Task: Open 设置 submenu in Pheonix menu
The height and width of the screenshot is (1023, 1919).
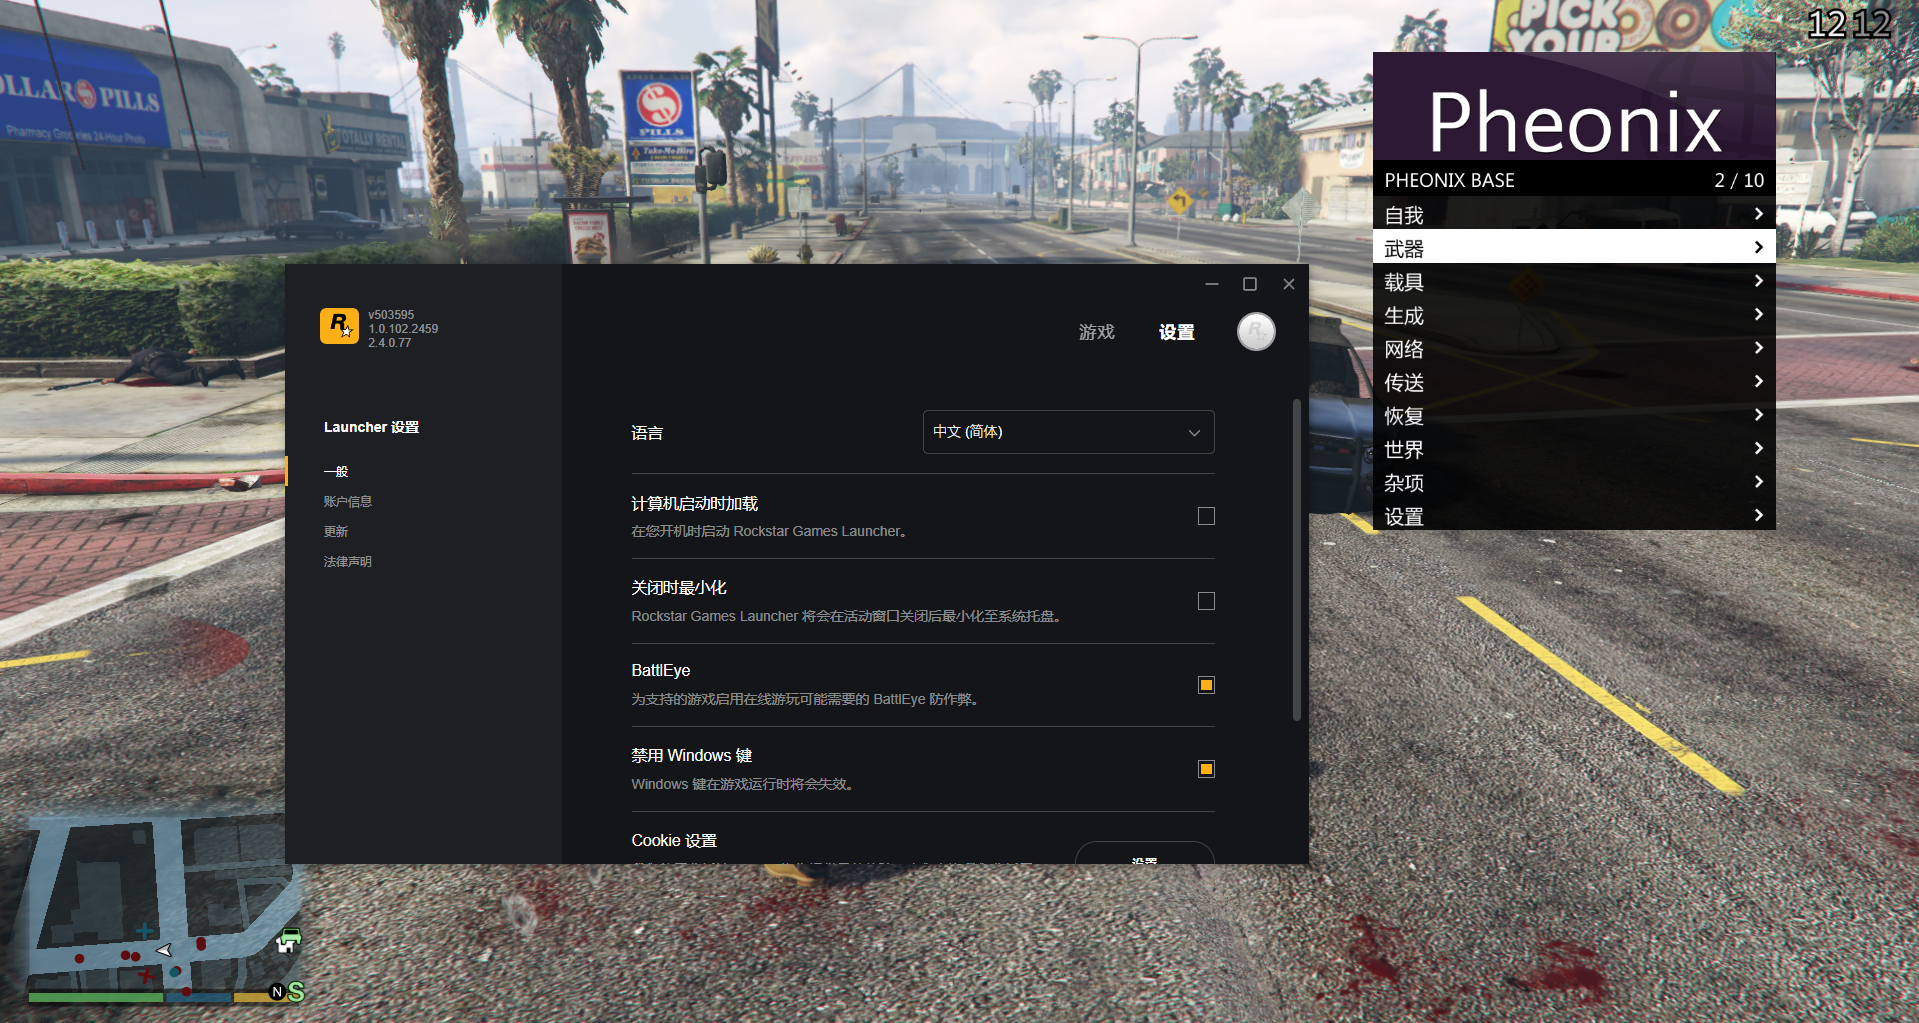Action: tap(1574, 515)
